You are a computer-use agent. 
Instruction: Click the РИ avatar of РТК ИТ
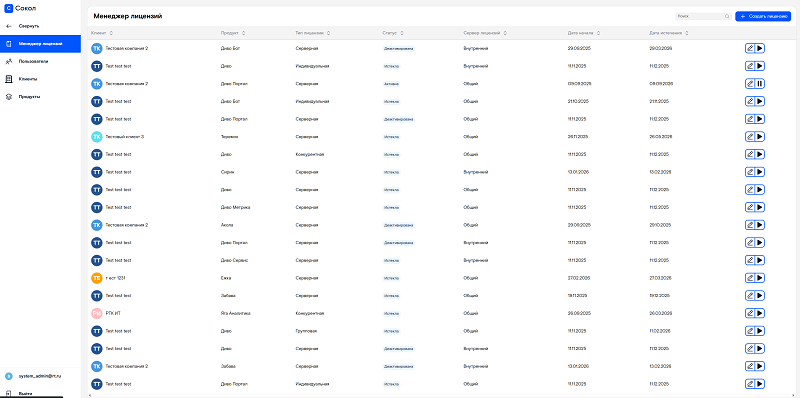pyautogui.click(x=96, y=313)
